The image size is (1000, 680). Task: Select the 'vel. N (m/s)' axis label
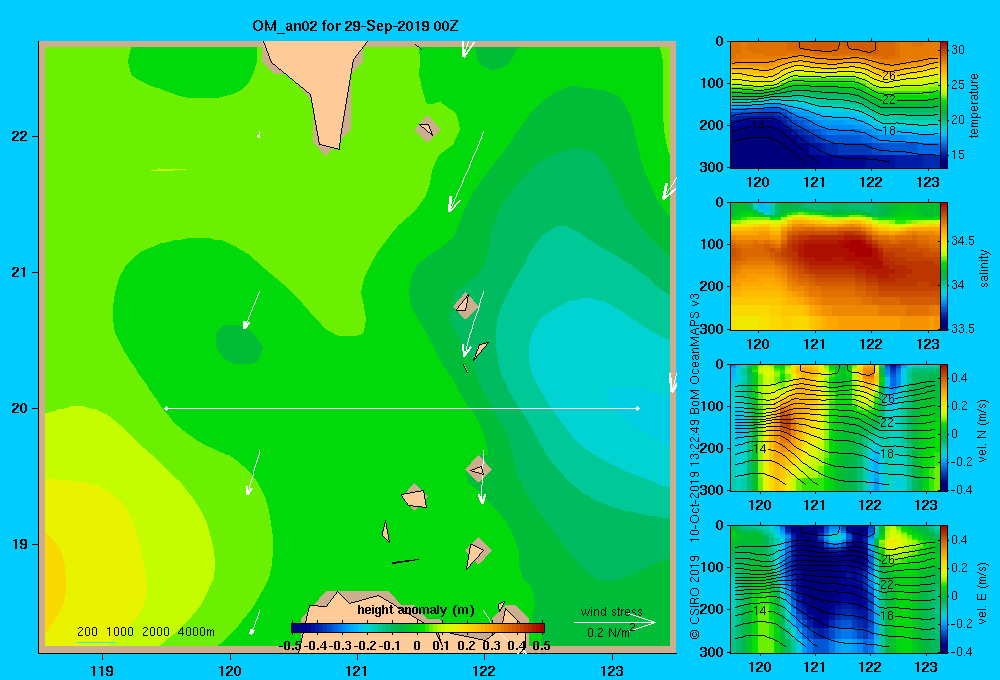pos(983,431)
